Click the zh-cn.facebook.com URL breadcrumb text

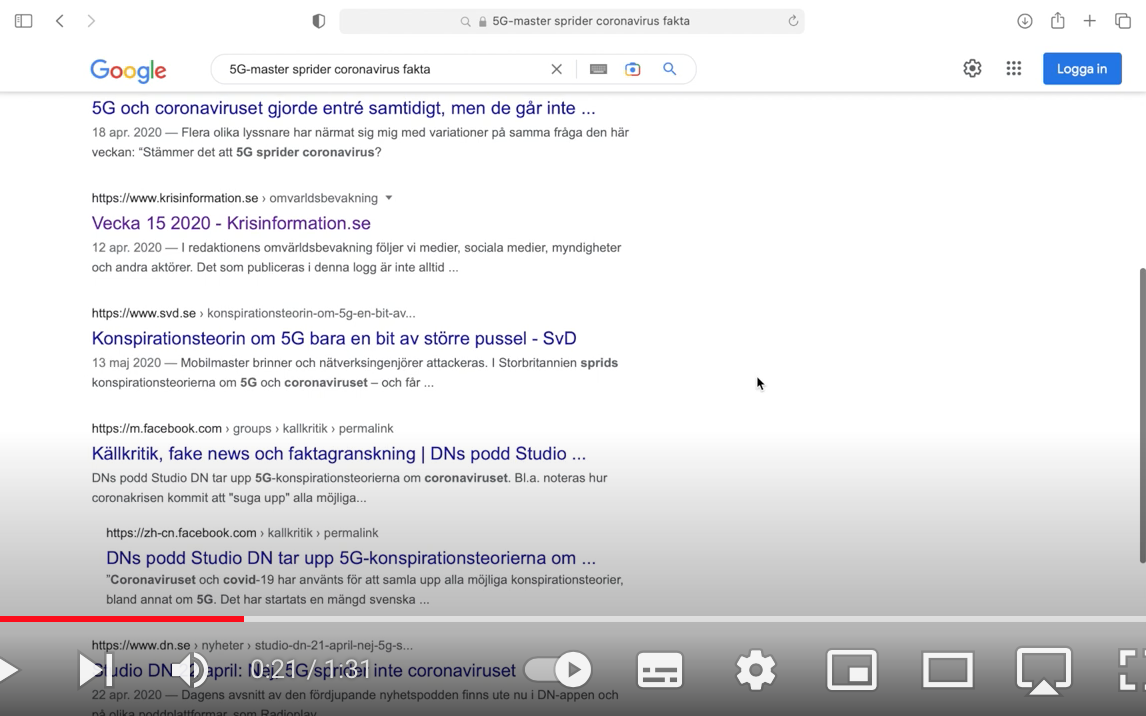[242, 533]
